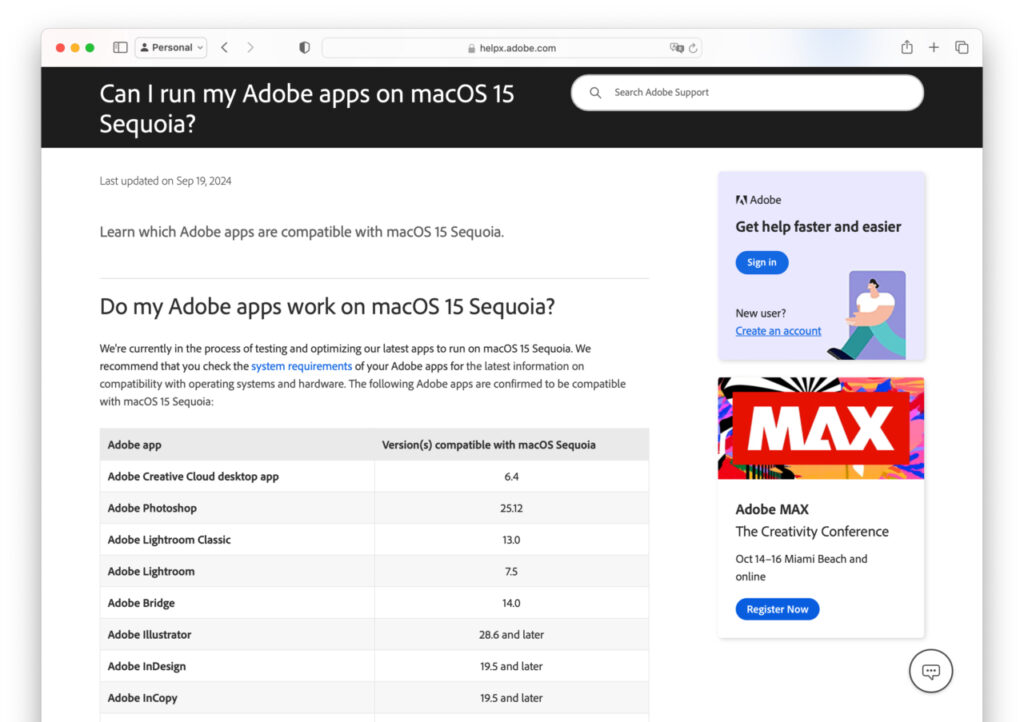Viewport: 1024px width, 722px height.
Task: Toggle the Safari sidebar icon
Action: tap(119, 47)
